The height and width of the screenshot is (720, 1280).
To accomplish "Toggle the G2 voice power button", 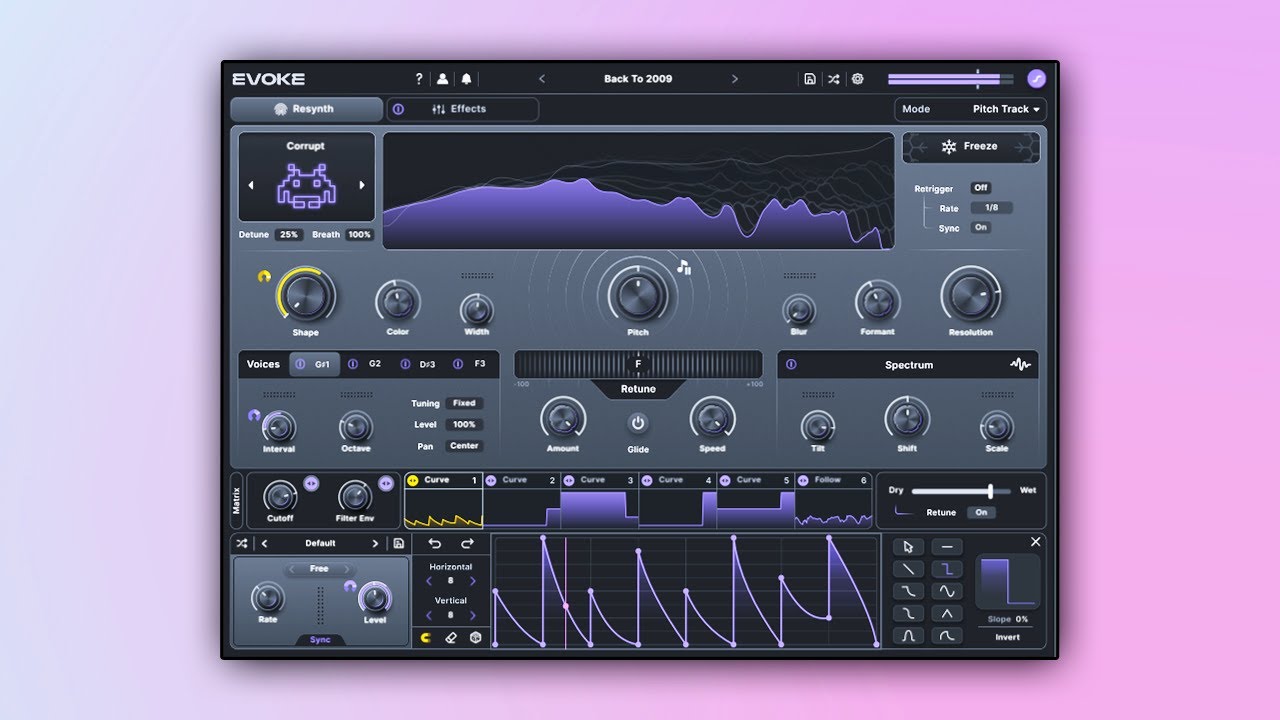I will [x=352, y=364].
